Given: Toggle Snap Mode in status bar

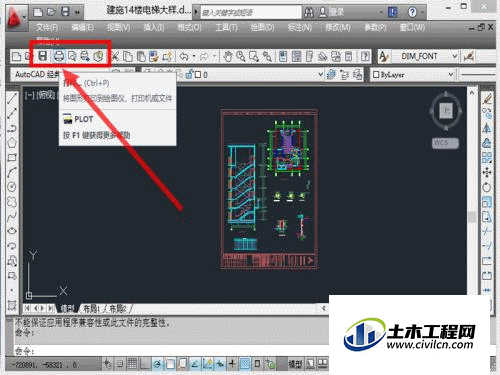Looking at the screenshot, I should pos(120,364).
